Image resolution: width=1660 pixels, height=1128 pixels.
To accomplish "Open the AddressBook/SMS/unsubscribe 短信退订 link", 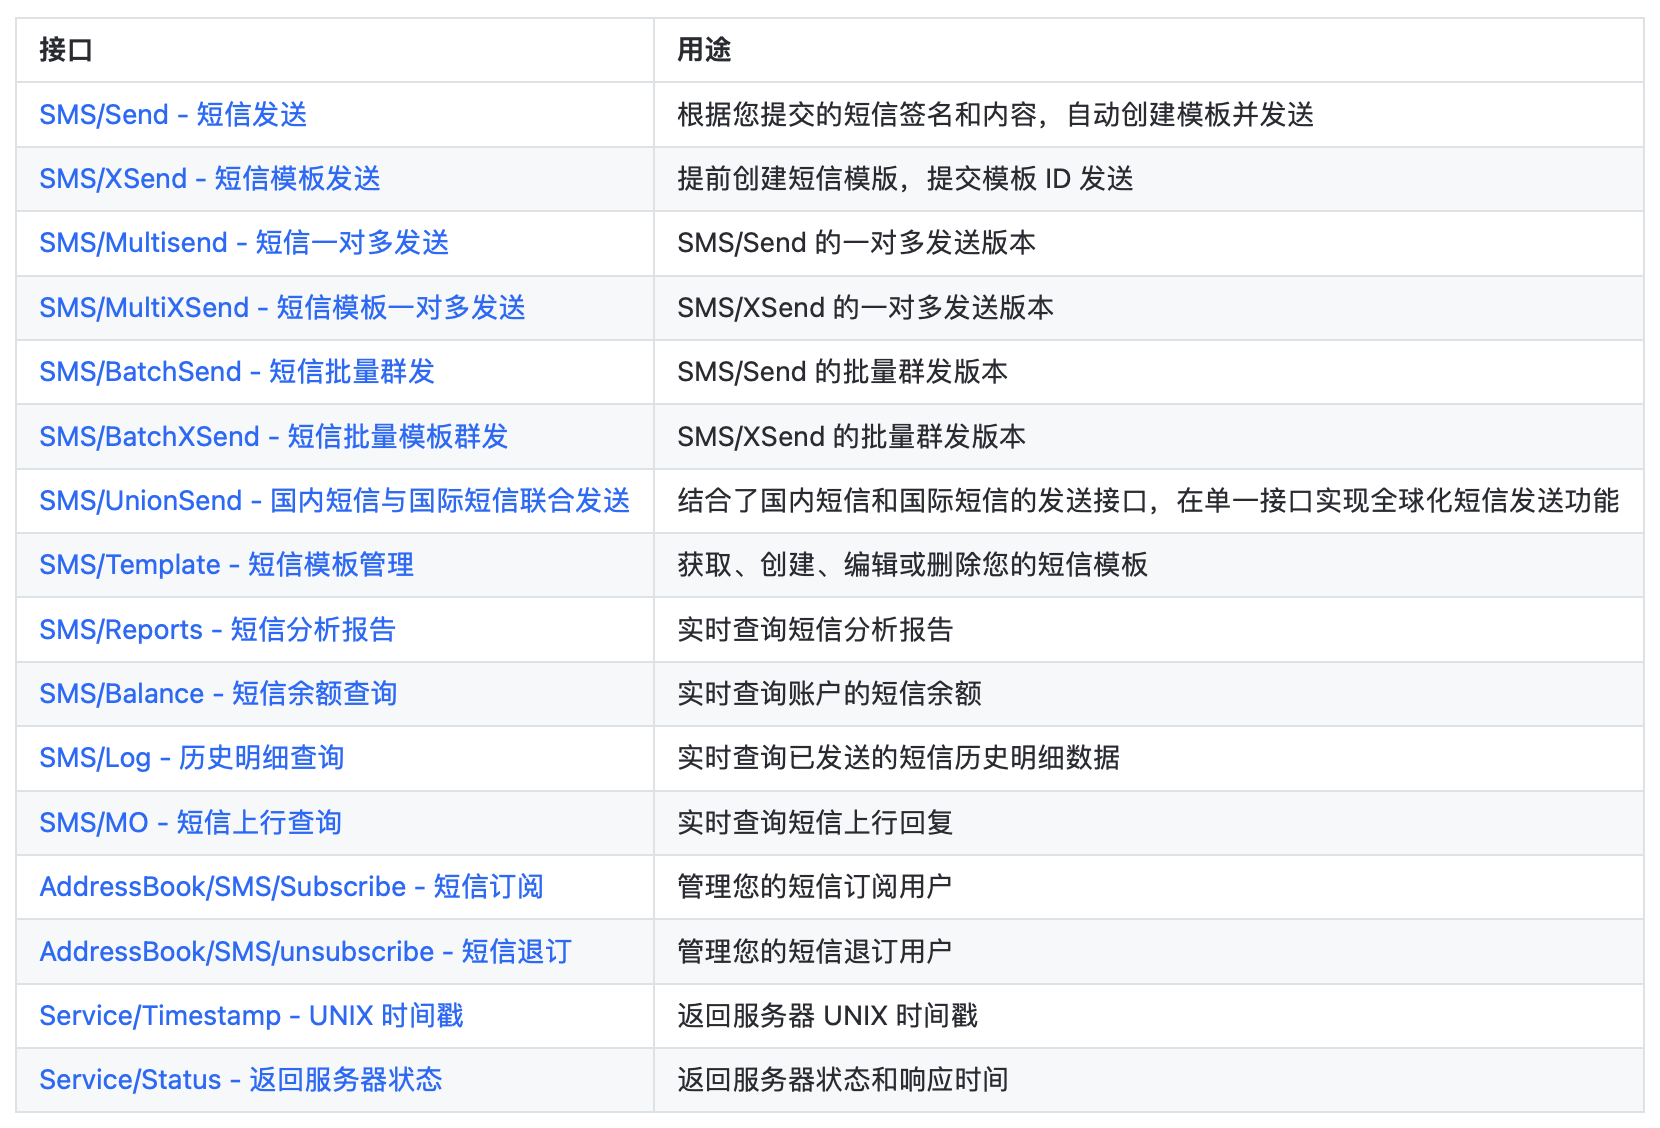I will coord(305,952).
